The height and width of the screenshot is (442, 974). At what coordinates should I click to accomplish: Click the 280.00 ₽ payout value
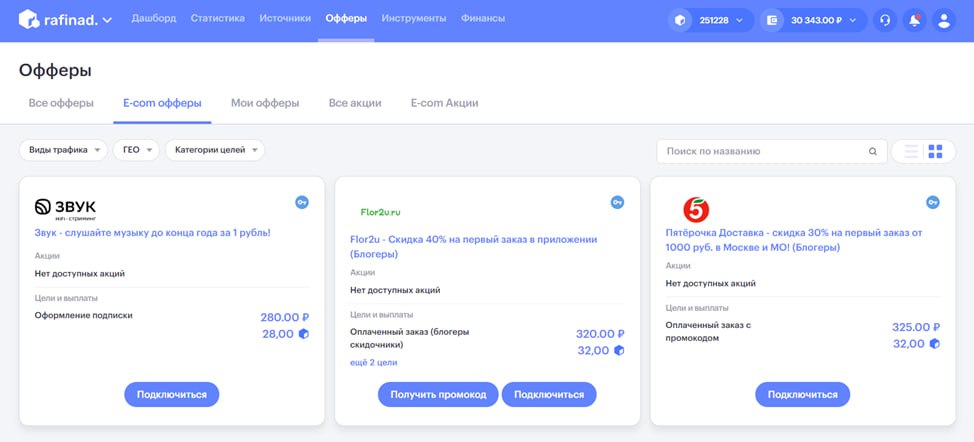(x=284, y=317)
